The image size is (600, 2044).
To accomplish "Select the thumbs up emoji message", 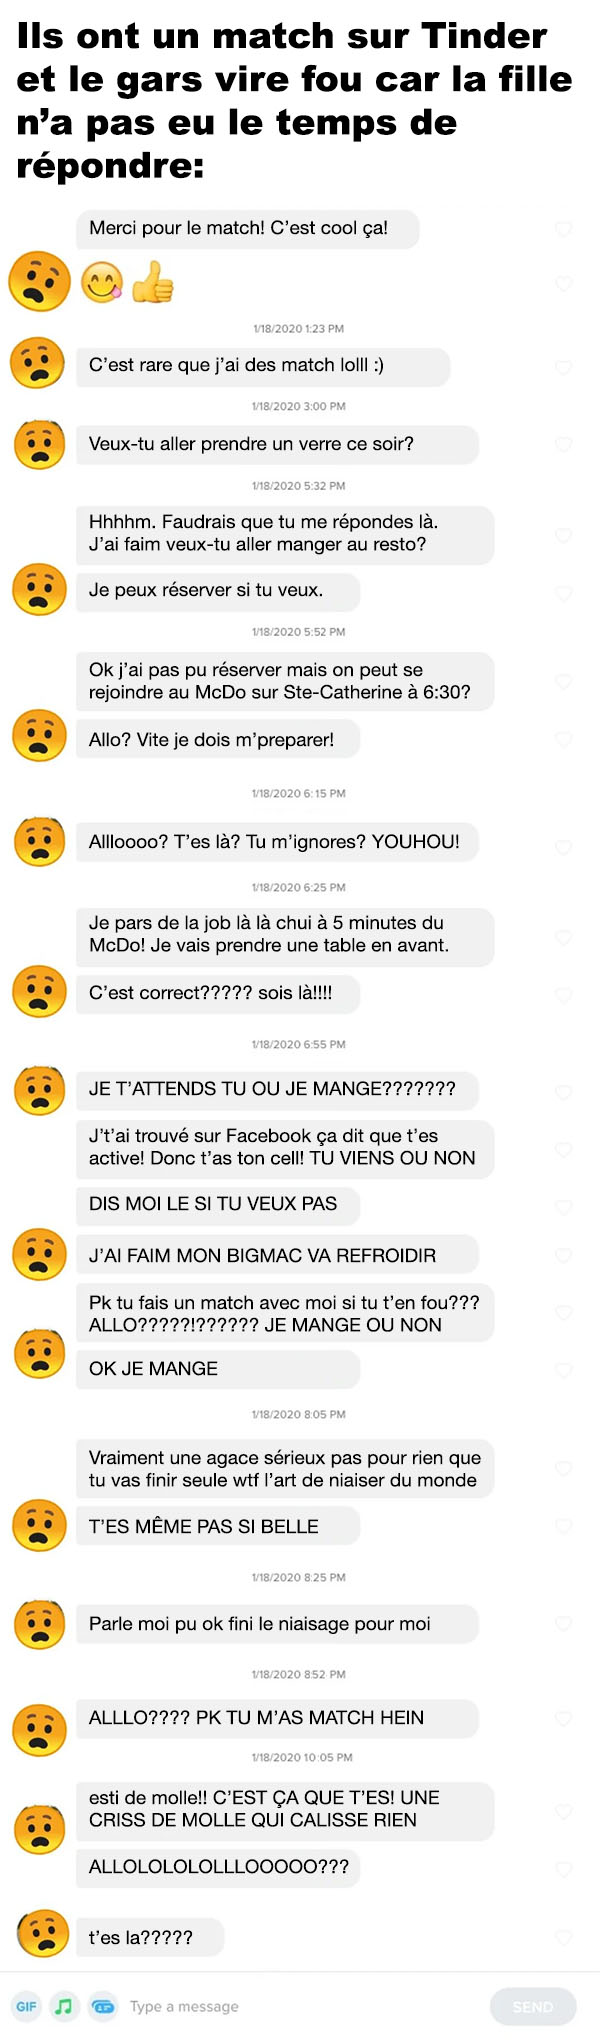I will point(152,283).
